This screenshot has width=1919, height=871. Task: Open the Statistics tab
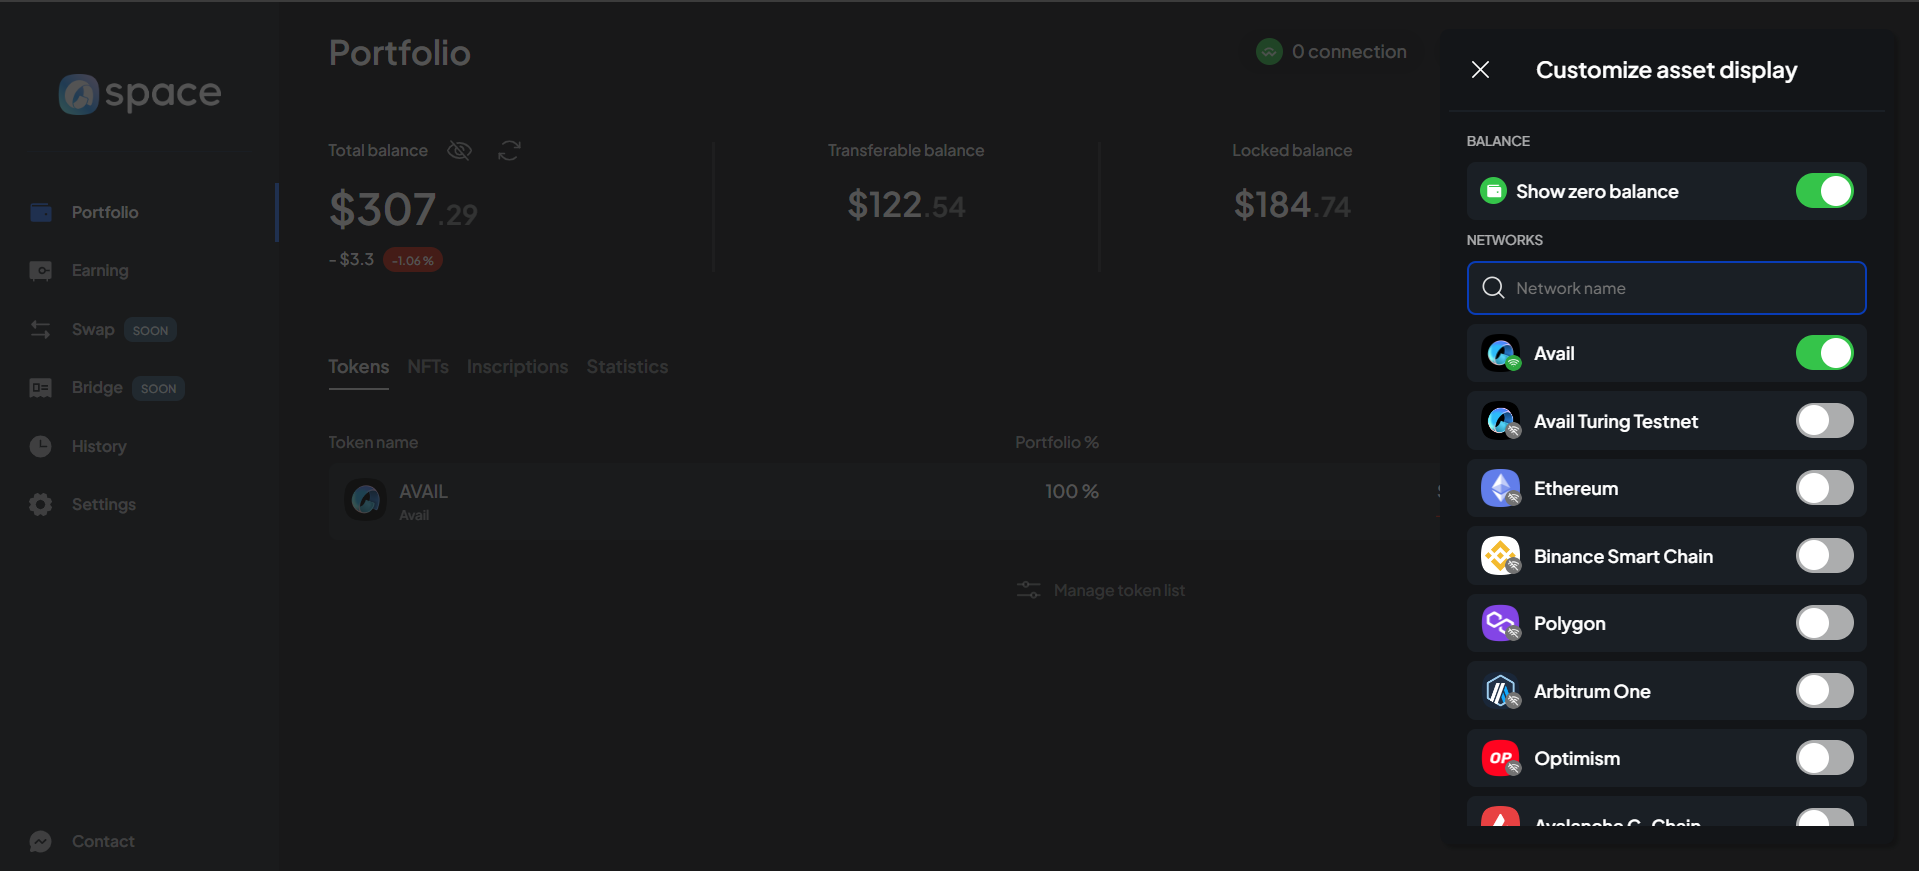[x=627, y=367]
